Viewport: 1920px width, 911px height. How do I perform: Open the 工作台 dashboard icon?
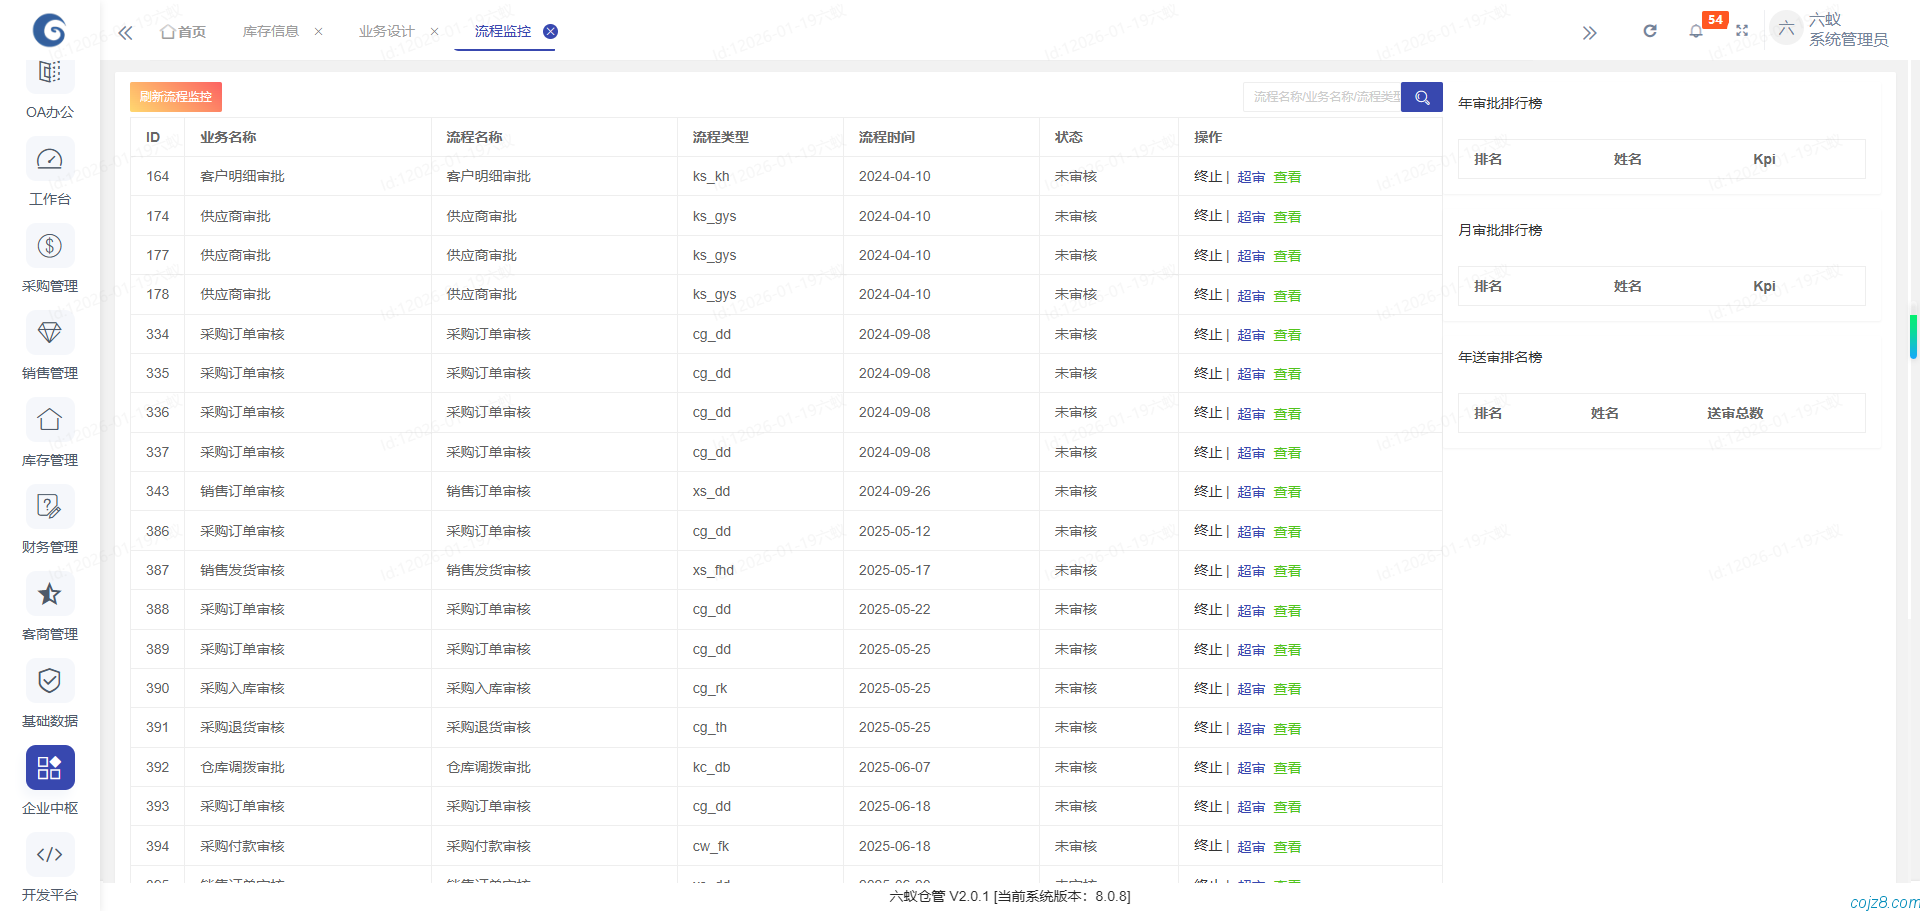pos(49,160)
